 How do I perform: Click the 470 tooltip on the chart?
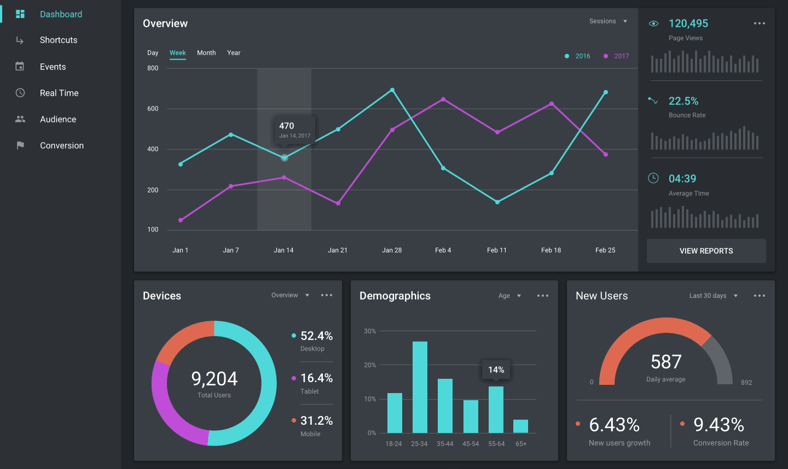coord(294,130)
